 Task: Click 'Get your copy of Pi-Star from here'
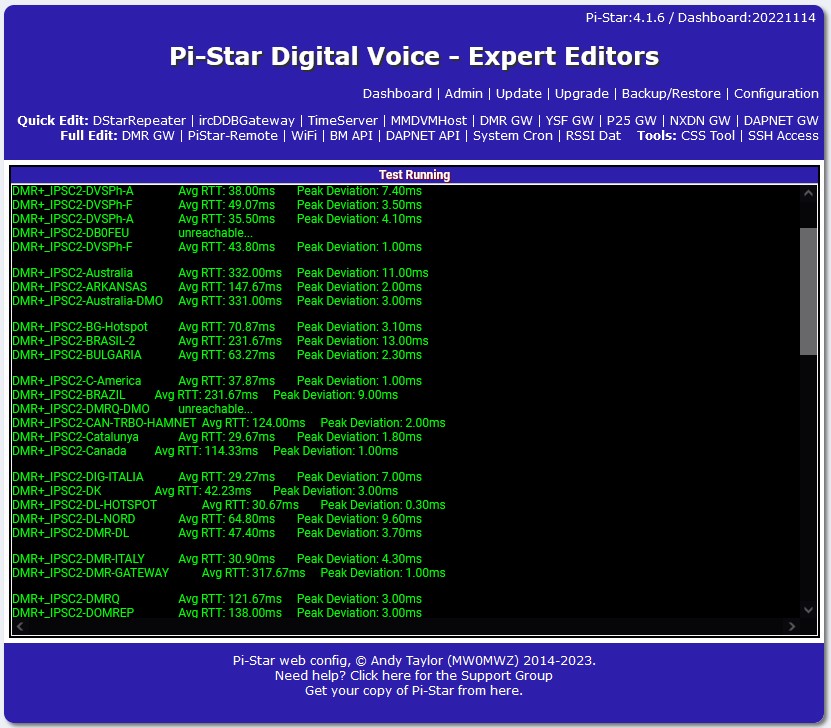point(413,690)
